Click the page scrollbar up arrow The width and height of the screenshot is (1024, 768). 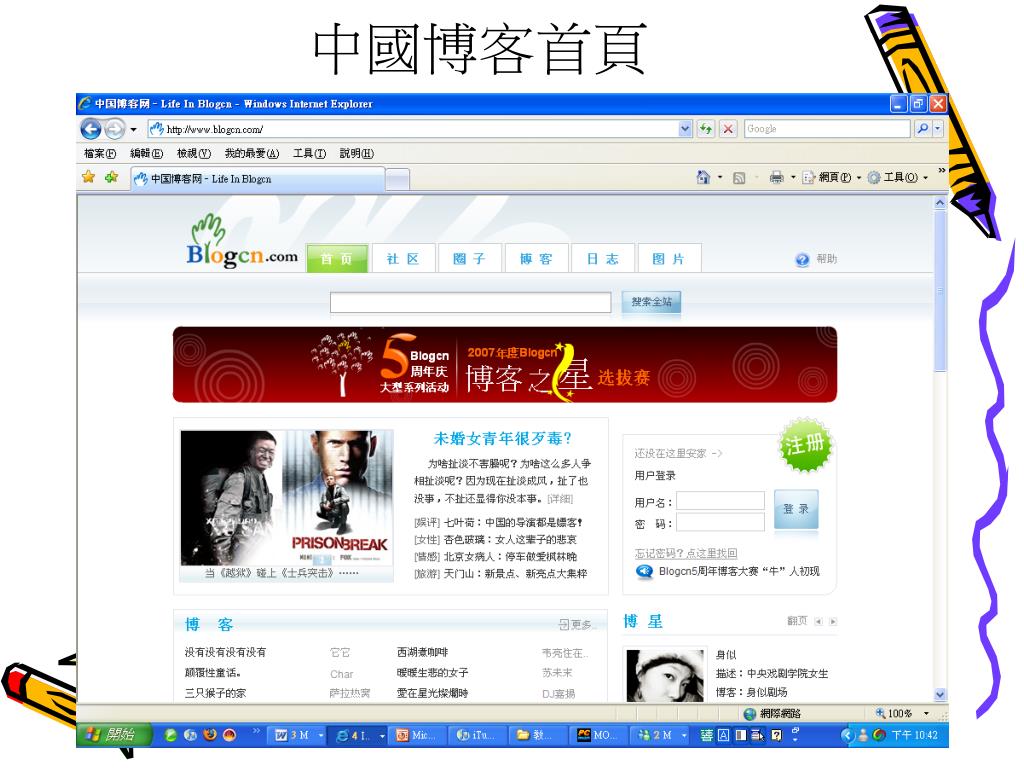point(940,203)
